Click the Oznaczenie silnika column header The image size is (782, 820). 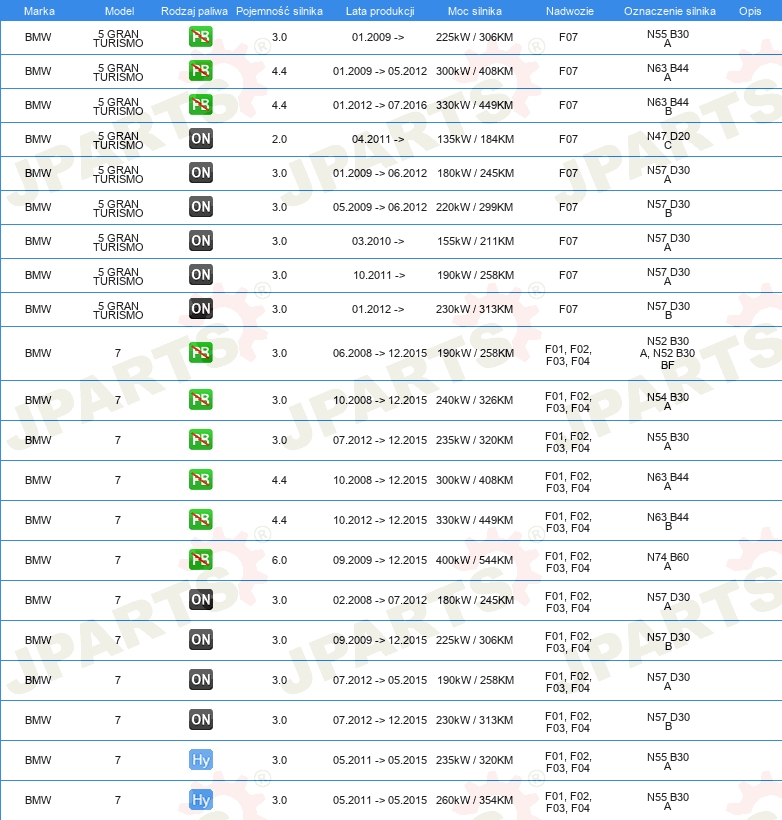[x=670, y=11]
